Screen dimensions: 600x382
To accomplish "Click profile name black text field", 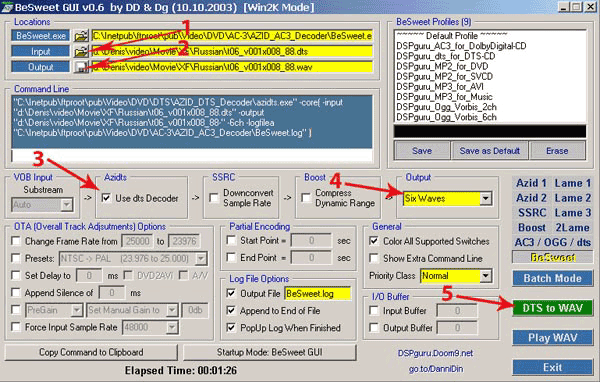I will 490,131.
